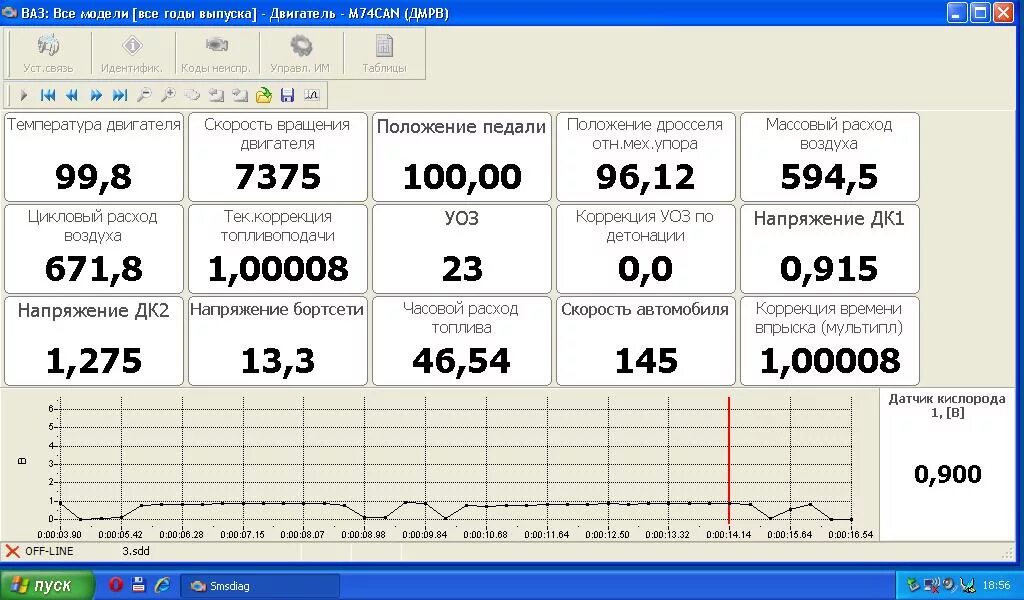
Task: Select the Напряжение ДК2 tile
Action: coord(94,341)
